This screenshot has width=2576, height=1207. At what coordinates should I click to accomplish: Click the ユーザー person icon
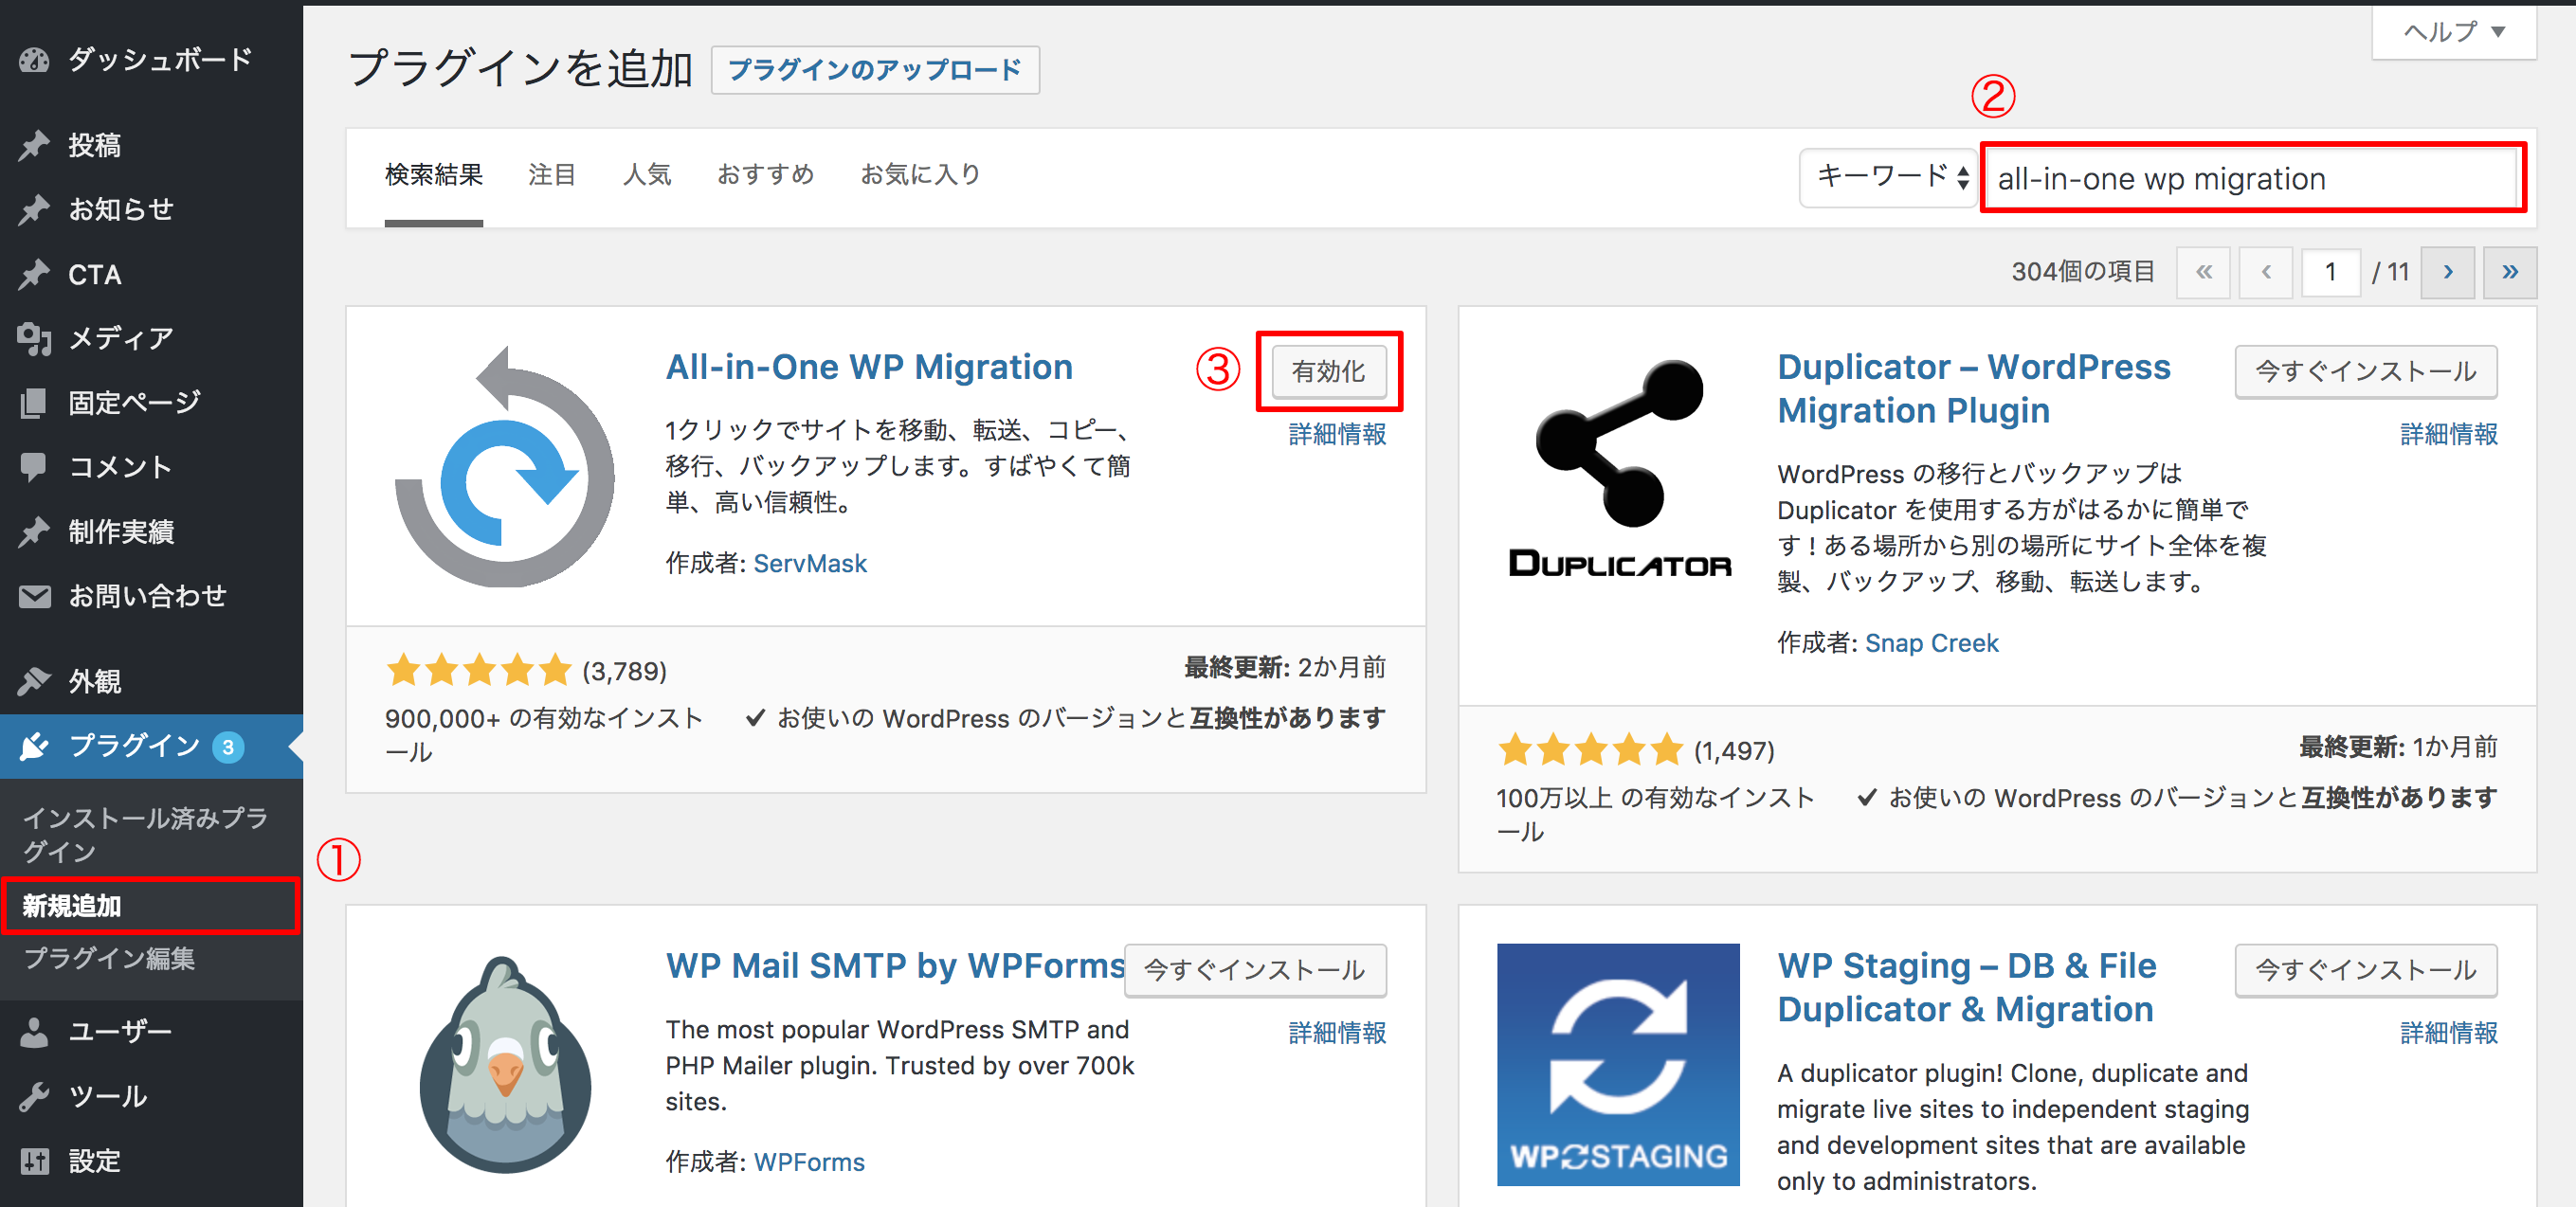[x=34, y=1032]
